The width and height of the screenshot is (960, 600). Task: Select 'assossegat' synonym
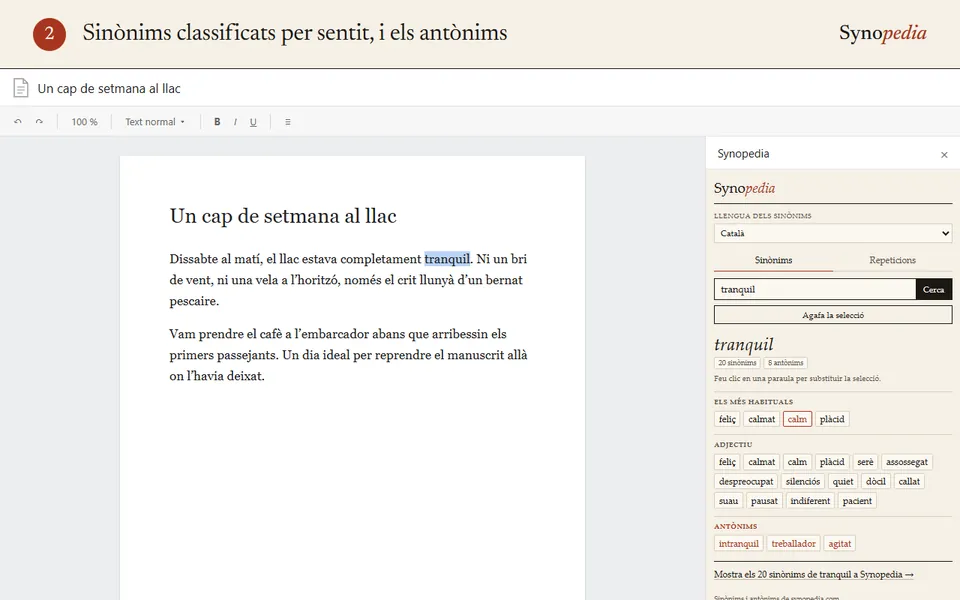tap(907, 462)
